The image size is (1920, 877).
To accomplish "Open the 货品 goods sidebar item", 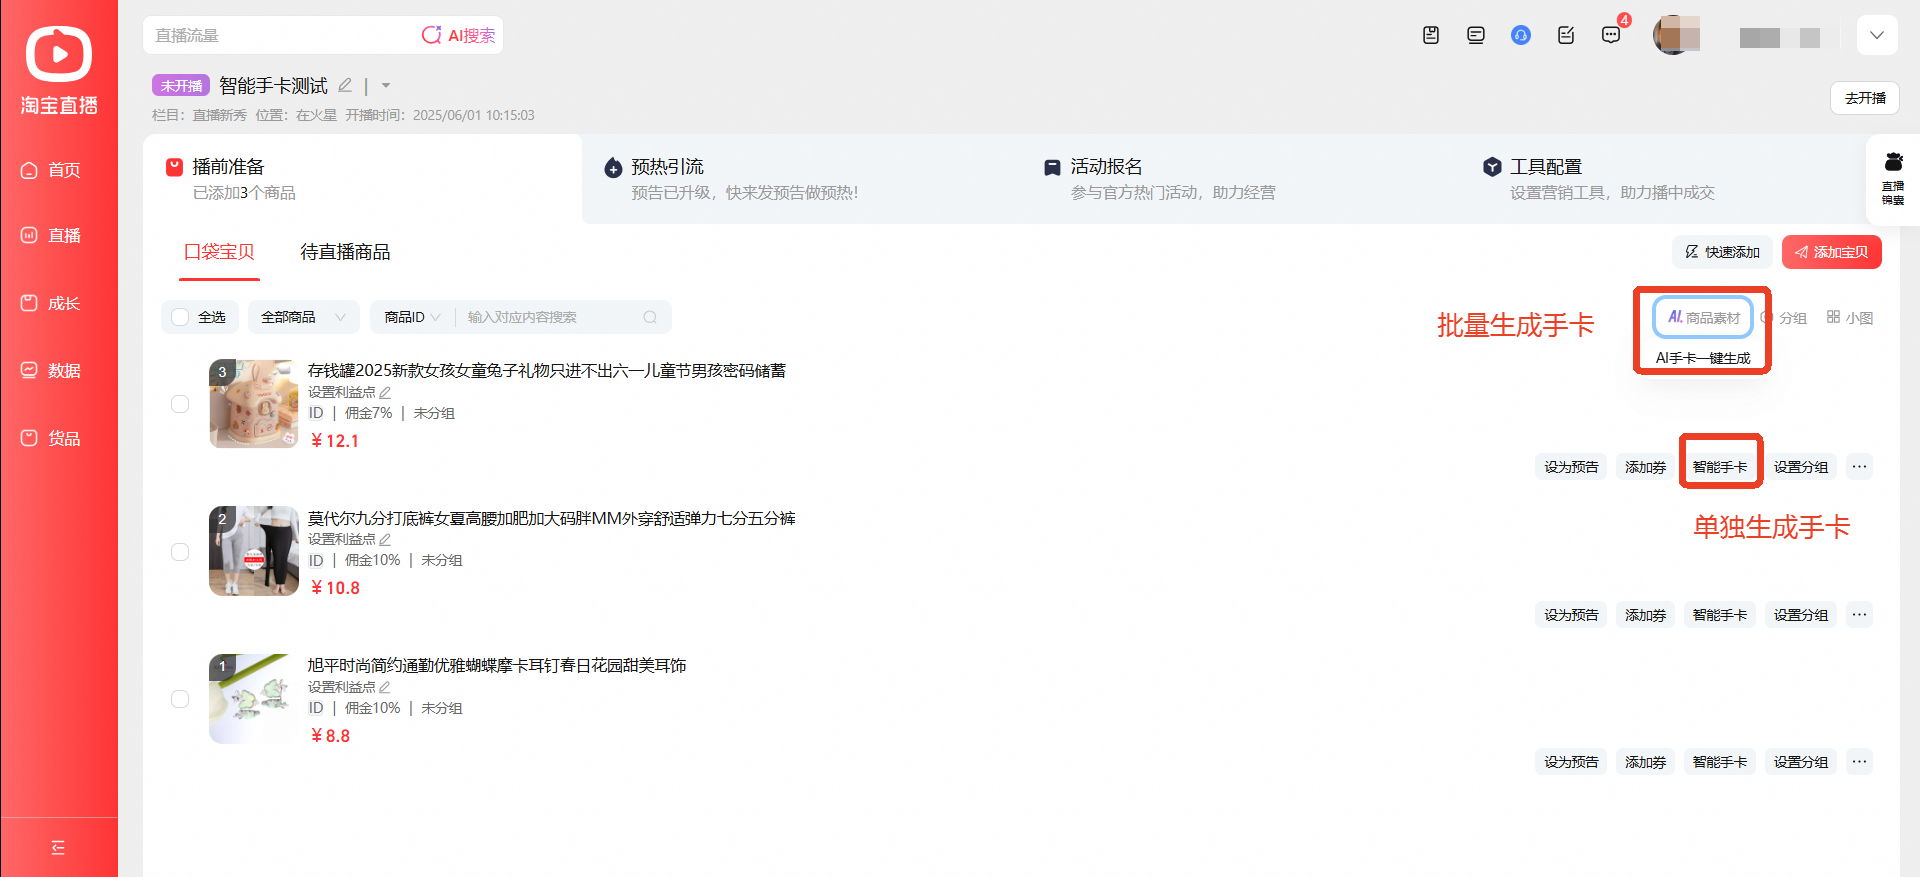I will (51, 438).
